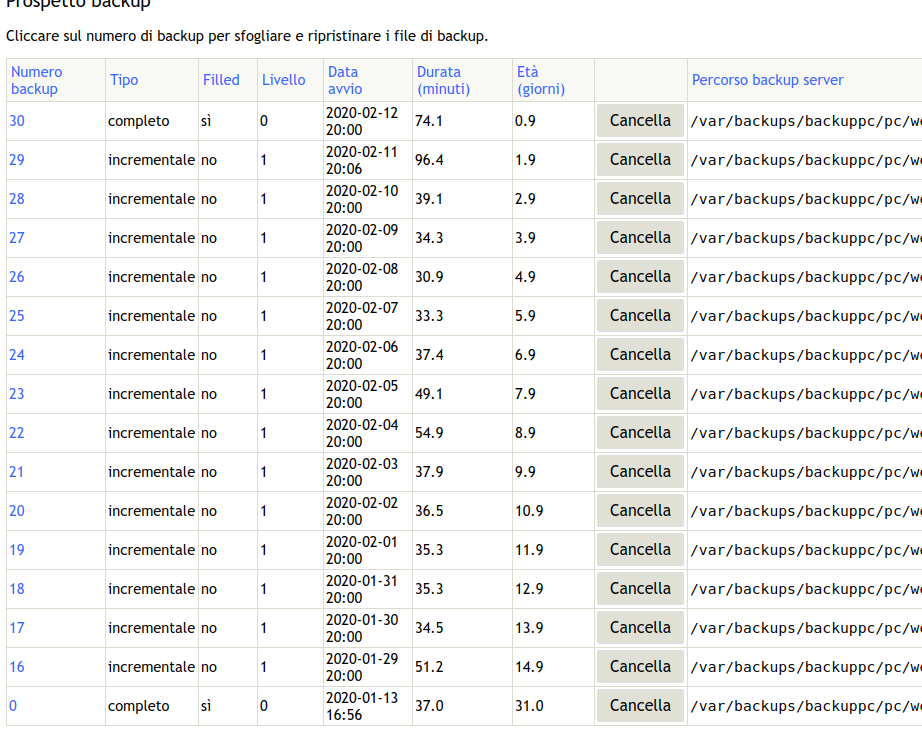The width and height of the screenshot is (922, 735).
Task: Open backup number 23
Action: coord(17,394)
